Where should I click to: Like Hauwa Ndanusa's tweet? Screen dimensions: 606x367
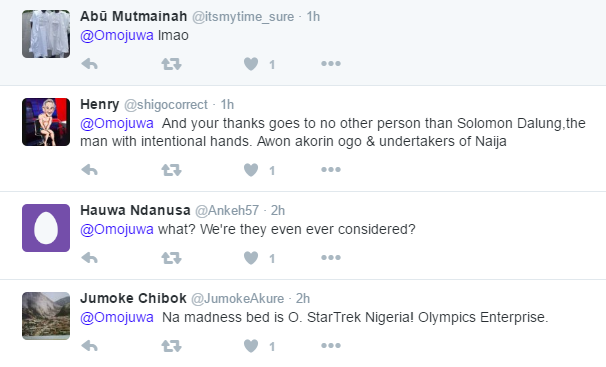[251, 258]
